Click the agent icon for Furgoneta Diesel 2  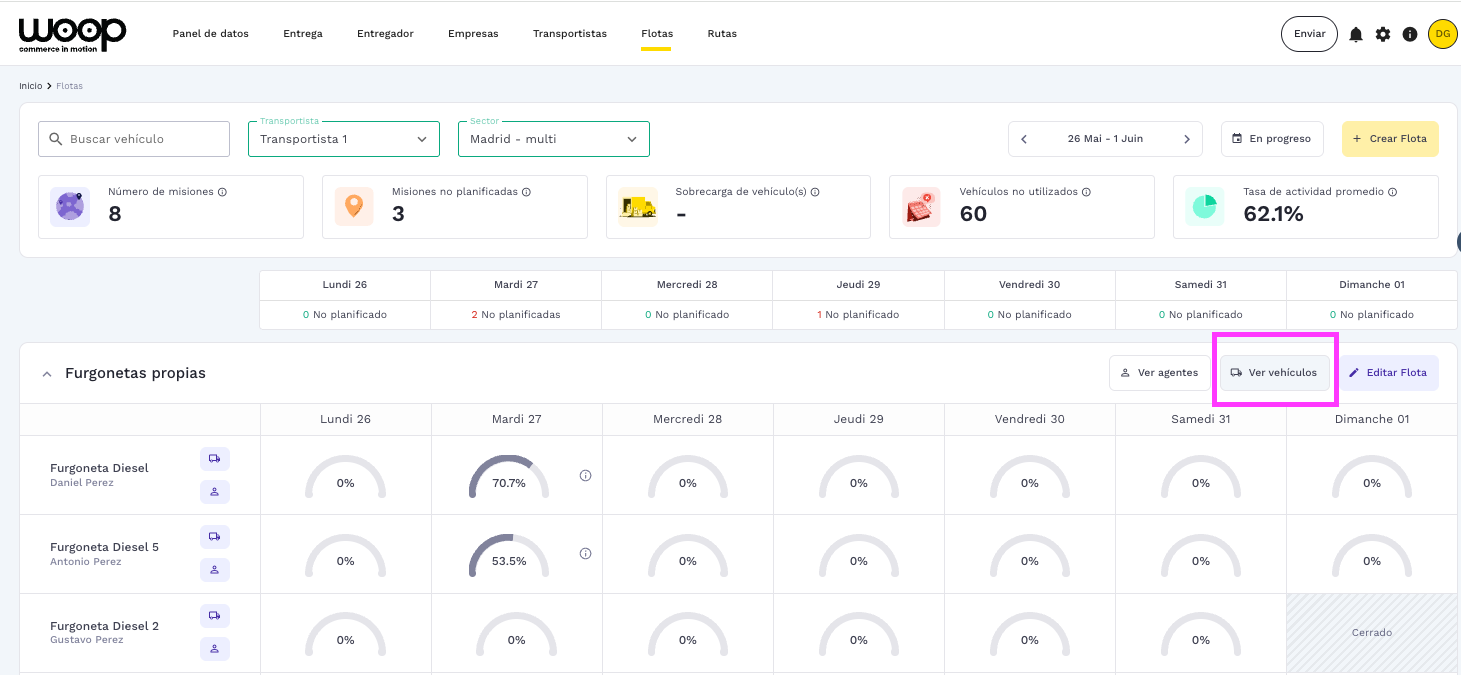click(215, 649)
